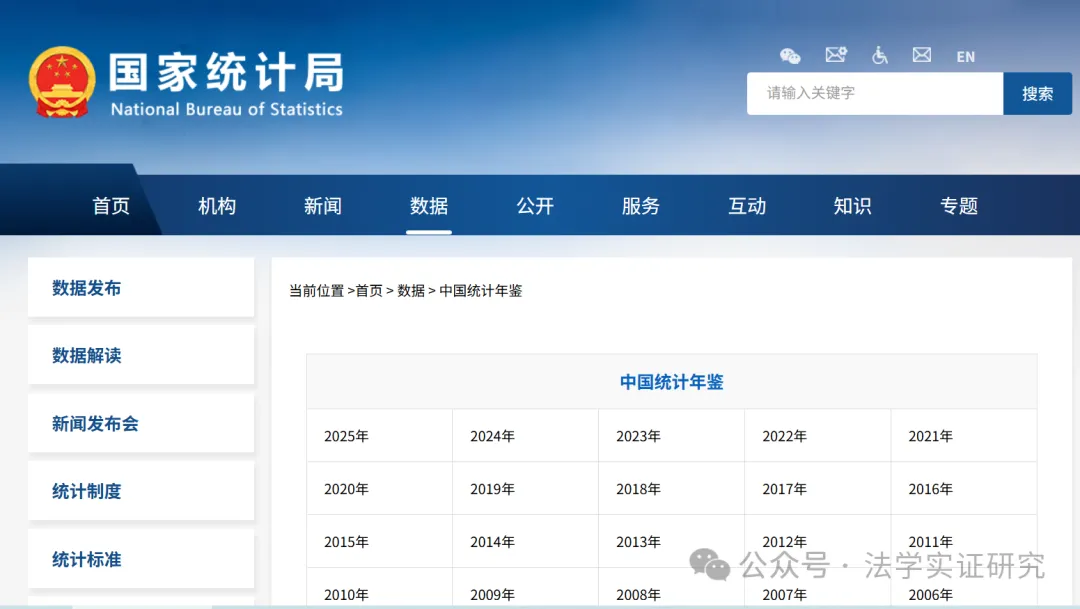The image size is (1080, 609).
Task: Open the 2014年 yearbook
Action: click(x=492, y=542)
